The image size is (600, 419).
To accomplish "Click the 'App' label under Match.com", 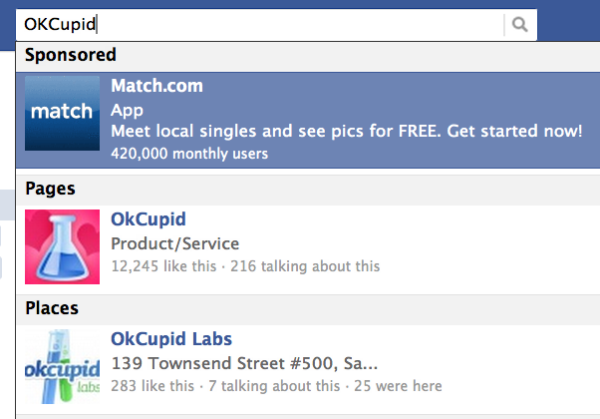I will coord(123,109).
